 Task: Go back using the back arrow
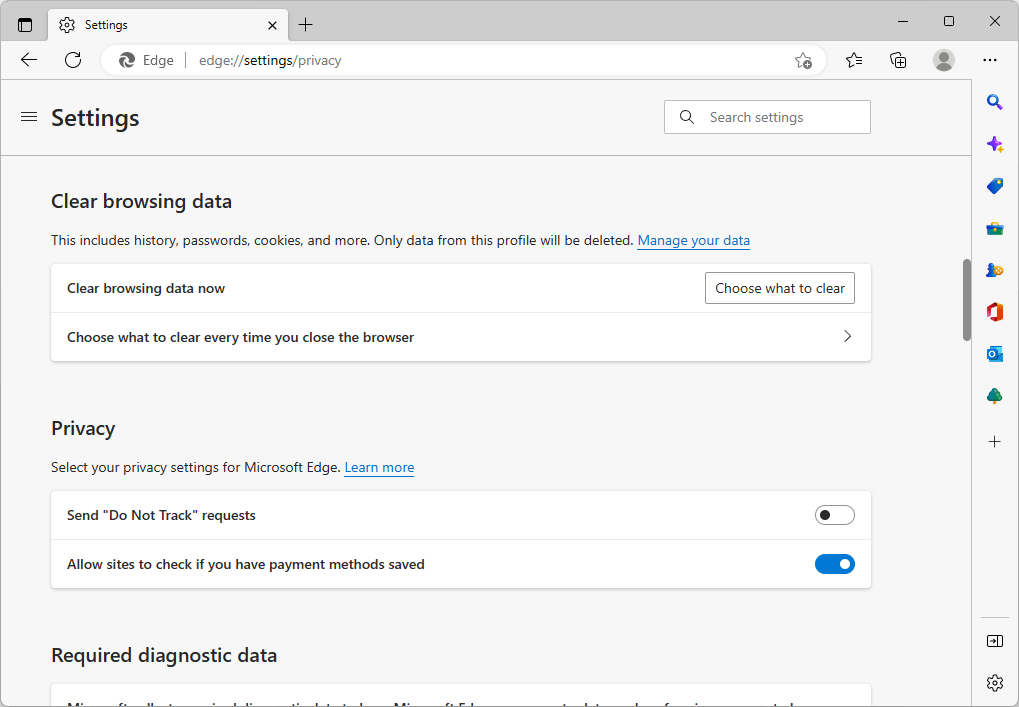[29, 60]
